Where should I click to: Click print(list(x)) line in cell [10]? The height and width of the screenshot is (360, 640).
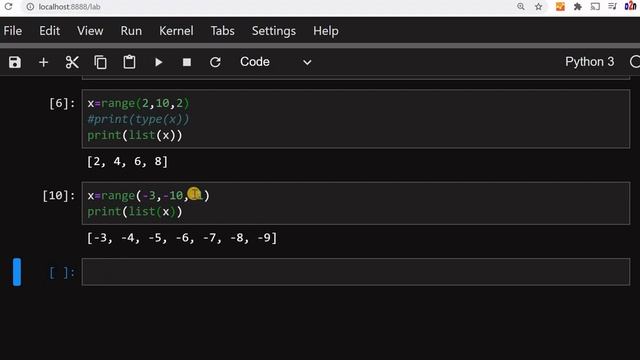(135, 211)
